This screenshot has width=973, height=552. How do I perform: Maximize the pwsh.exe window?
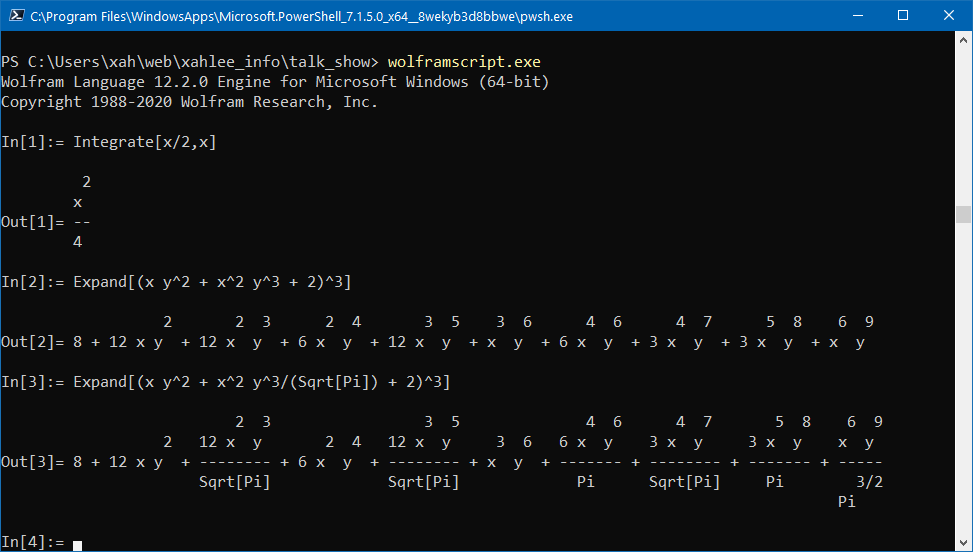click(903, 16)
